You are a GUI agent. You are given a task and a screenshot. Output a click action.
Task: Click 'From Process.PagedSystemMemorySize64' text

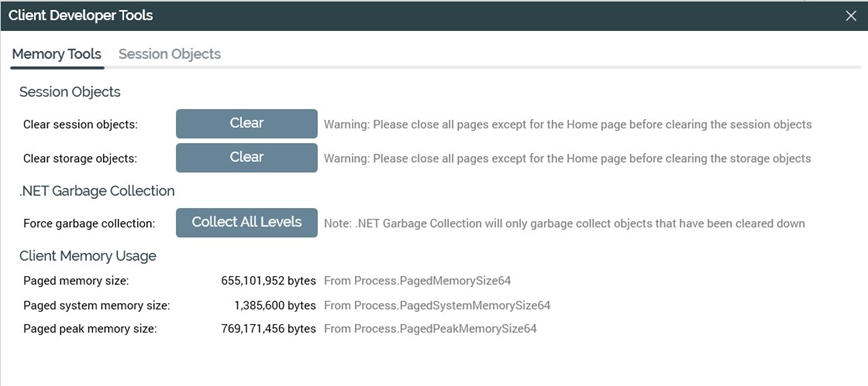pos(437,305)
